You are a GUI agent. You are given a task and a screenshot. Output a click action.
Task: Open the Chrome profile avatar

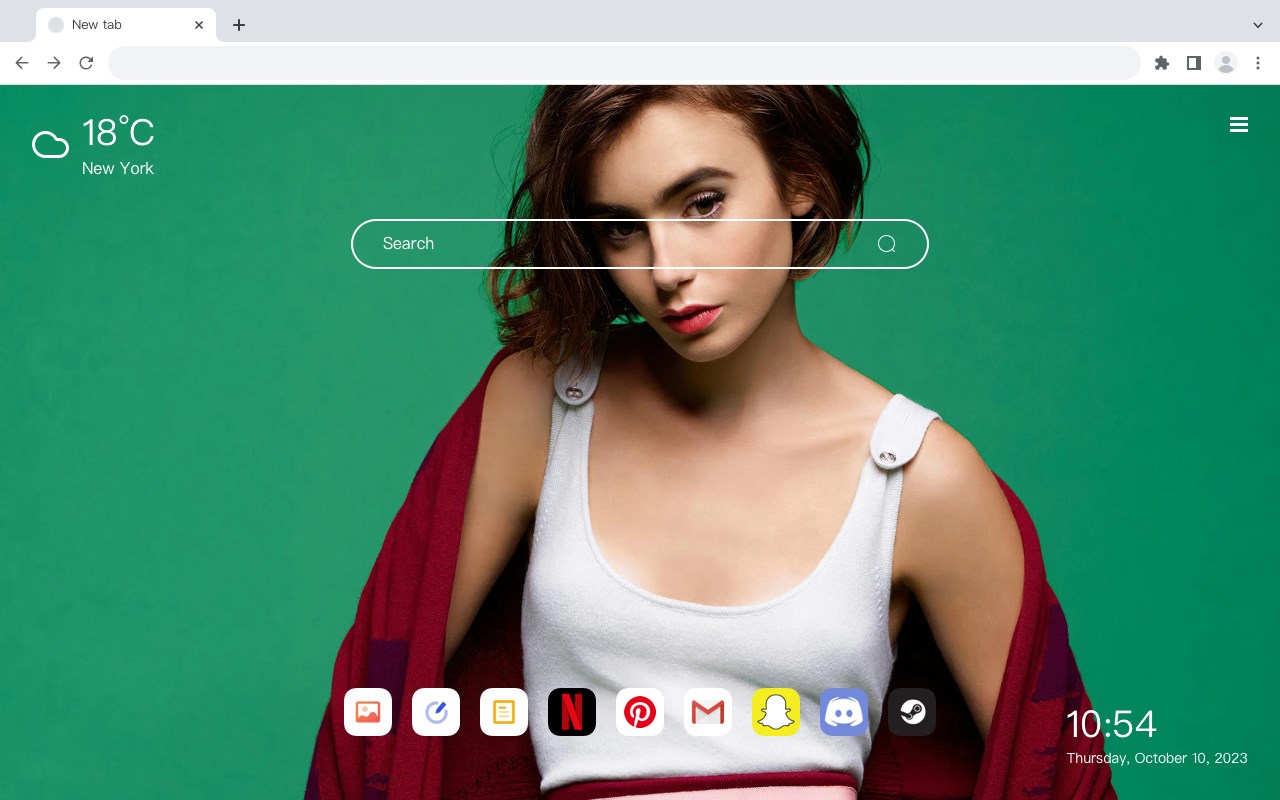(1226, 63)
